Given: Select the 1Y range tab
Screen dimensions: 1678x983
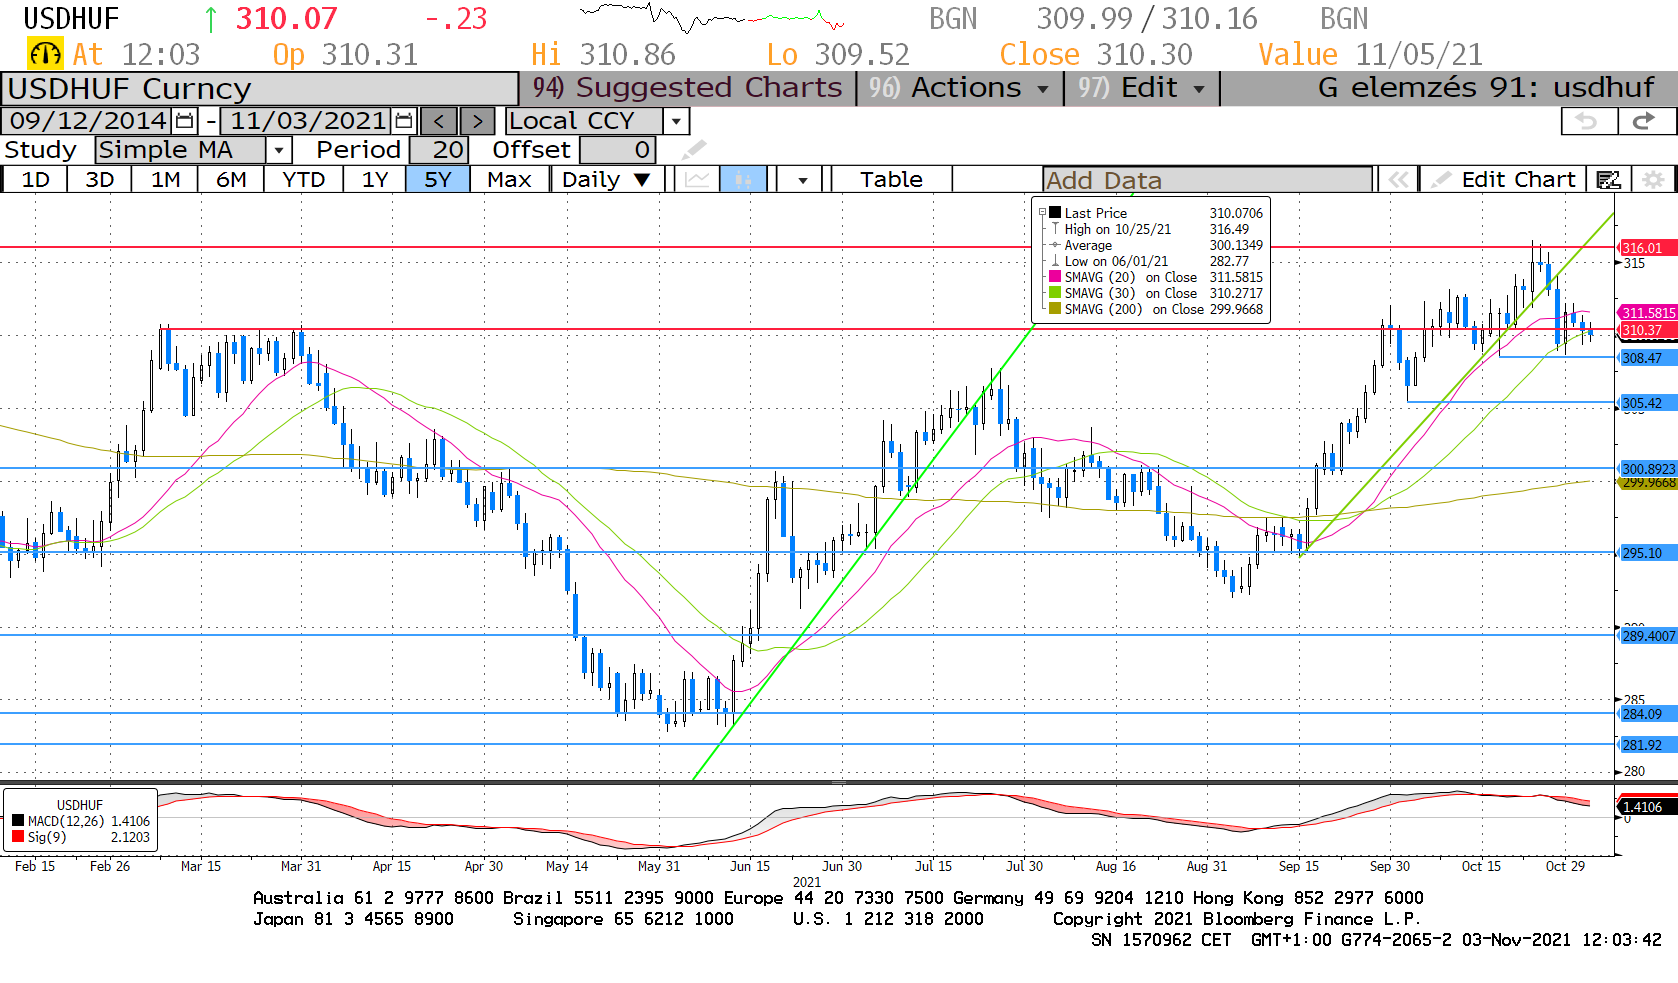Looking at the screenshot, I should coord(375,180).
